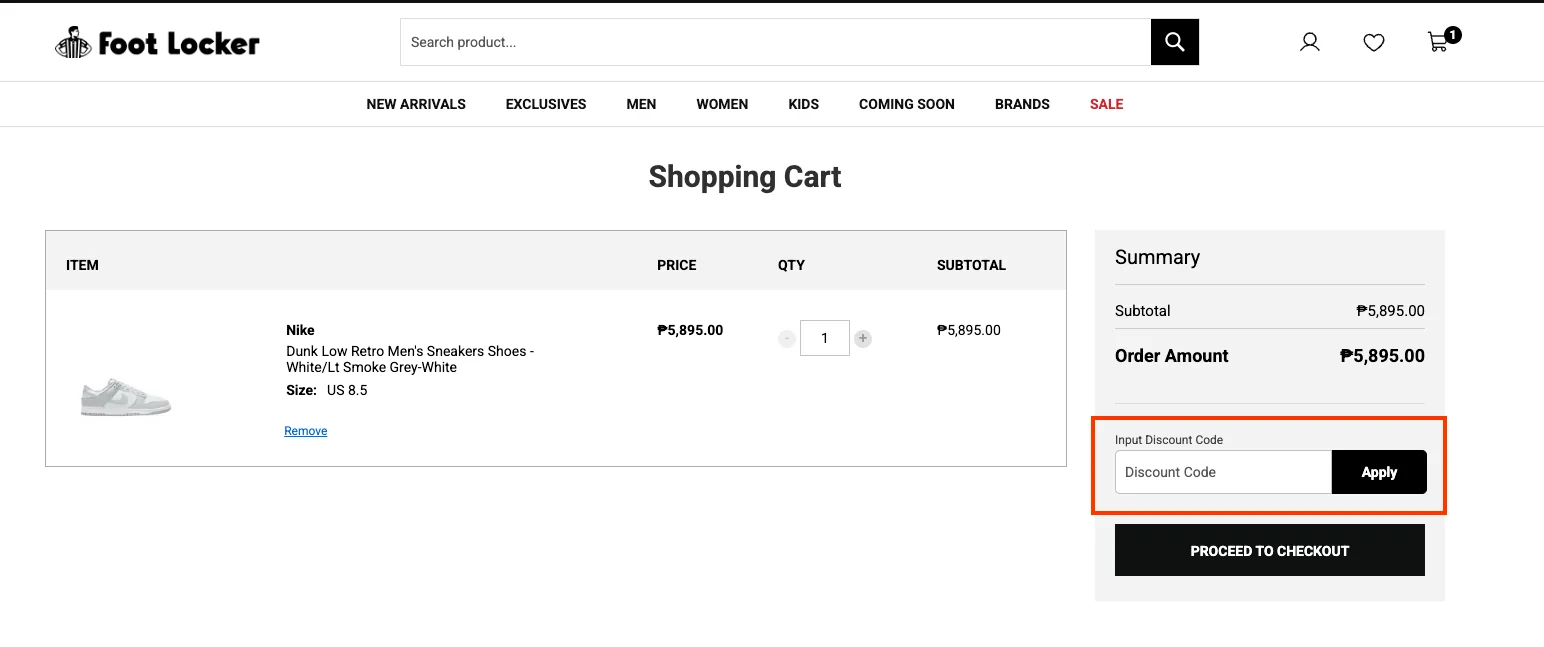Image resolution: width=1544 pixels, height=647 pixels.
Task: Click the item price ₱5,895.00 under PRICE
Action: click(x=690, y=330)
